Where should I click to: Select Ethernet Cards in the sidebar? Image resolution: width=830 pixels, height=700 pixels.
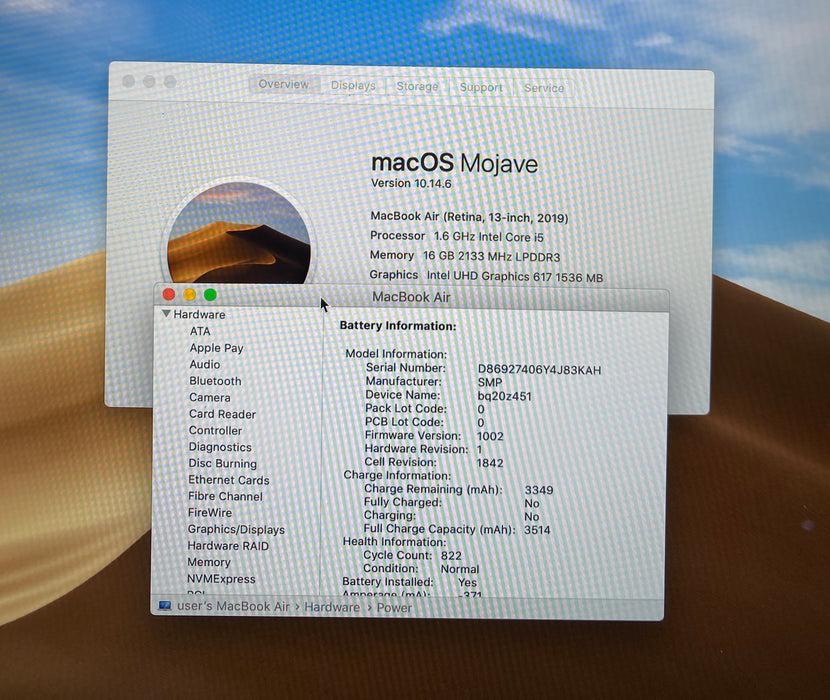click(x=229, y=480)
